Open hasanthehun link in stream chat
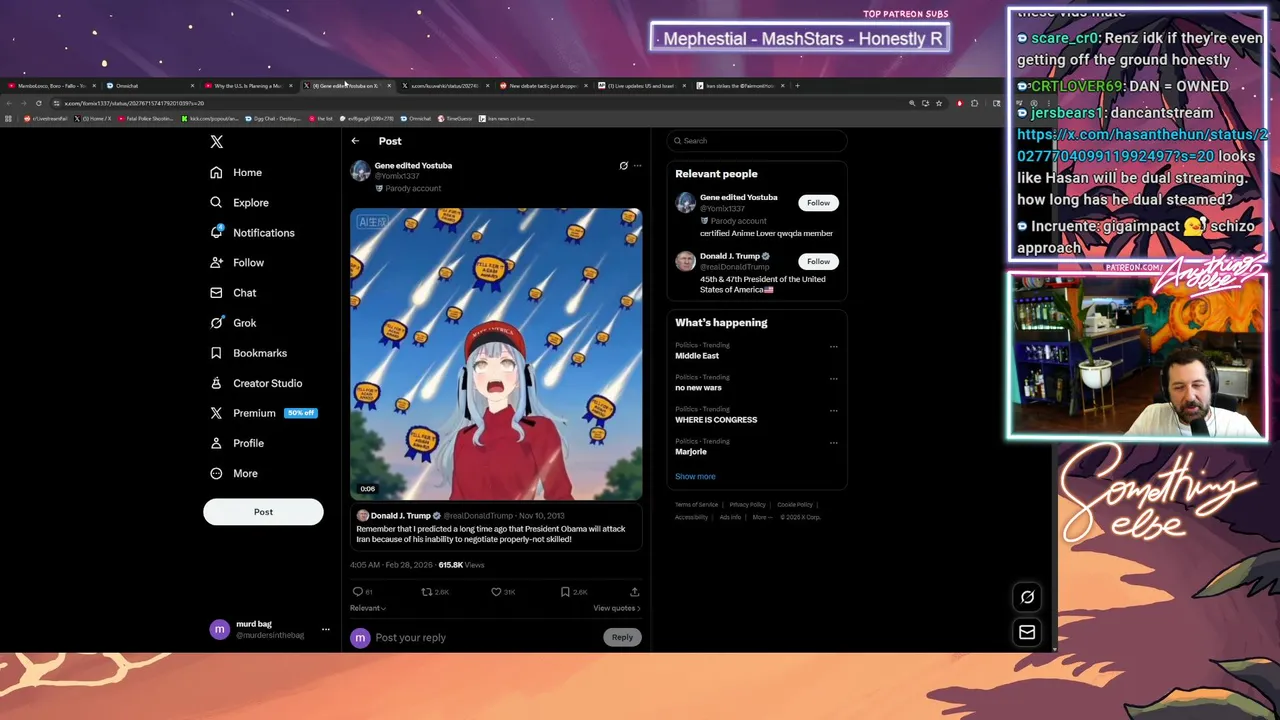The width and height of the screenshot is (1280, 720). tap(1142, 145)
